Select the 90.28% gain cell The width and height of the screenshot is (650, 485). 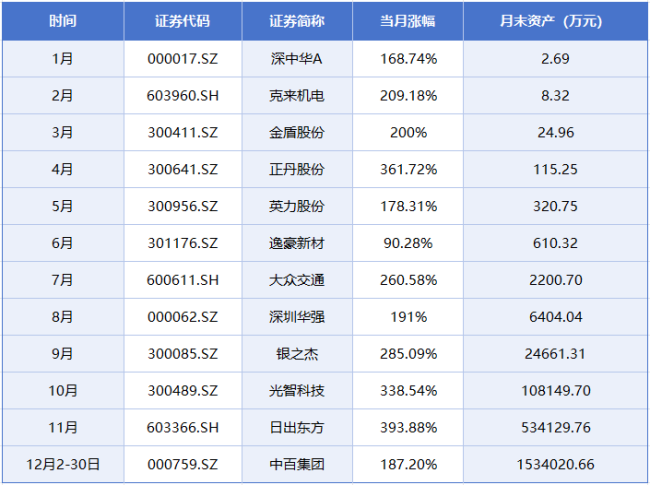pos(408,243)
